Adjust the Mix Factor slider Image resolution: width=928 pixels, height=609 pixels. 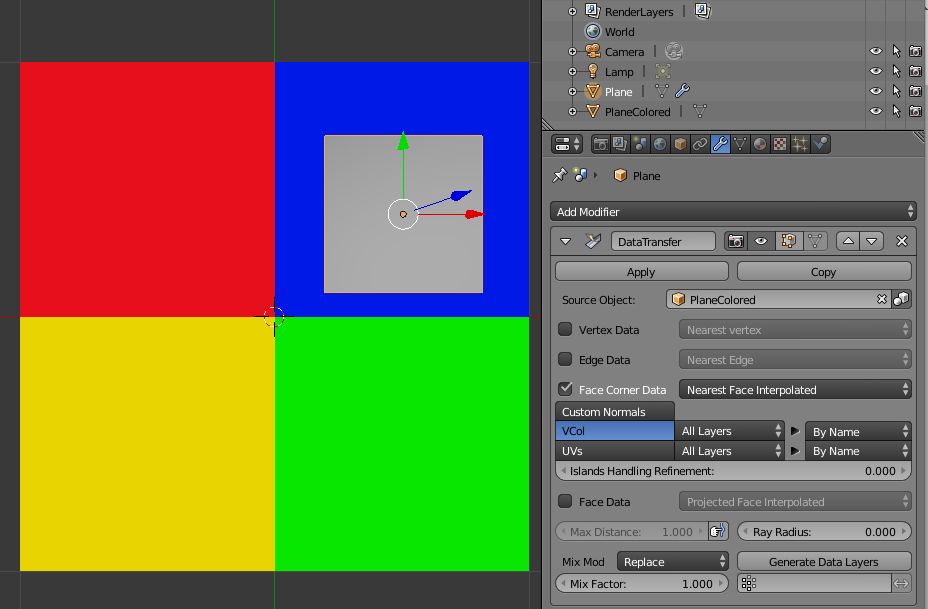642,584
